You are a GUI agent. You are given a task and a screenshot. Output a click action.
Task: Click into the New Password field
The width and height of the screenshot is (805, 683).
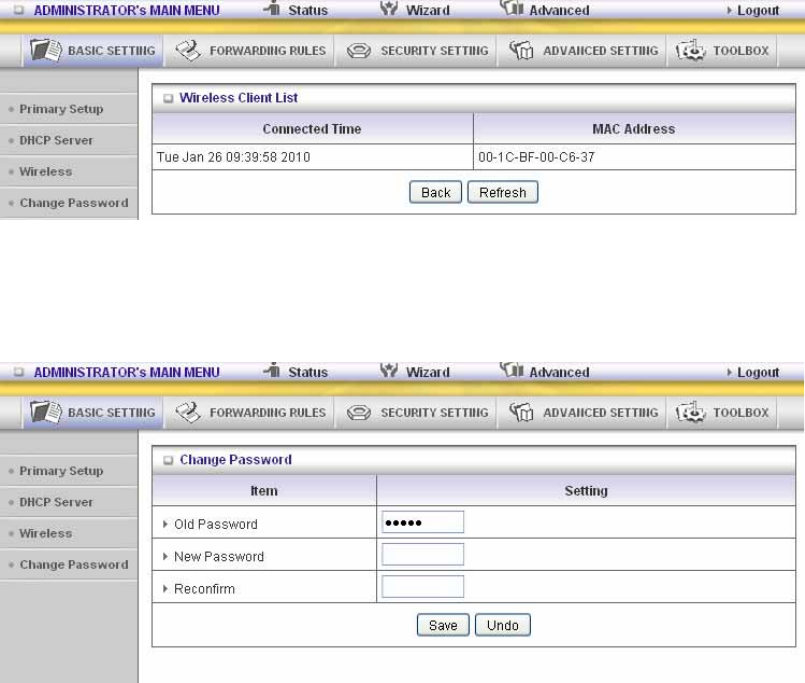tap(423, 555)
